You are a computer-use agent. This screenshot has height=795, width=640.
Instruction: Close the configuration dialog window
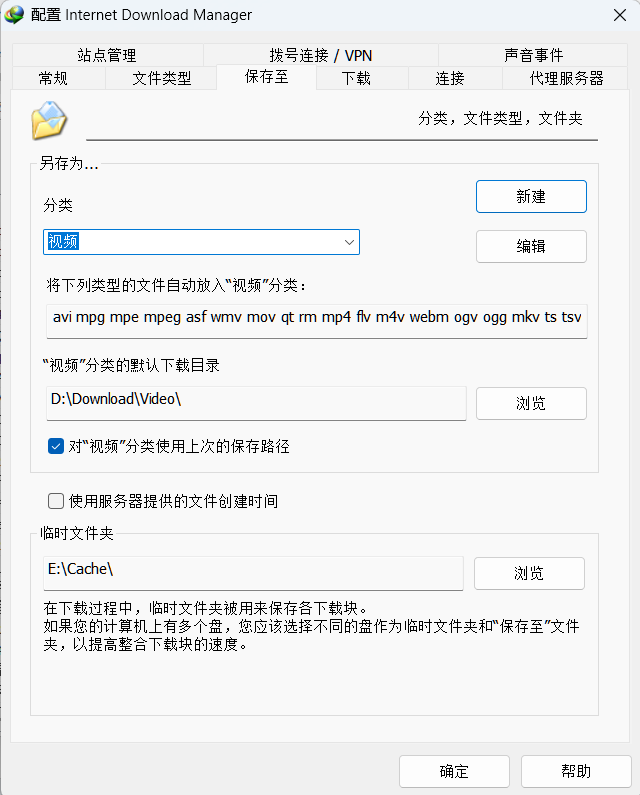[x=620, y=15]
